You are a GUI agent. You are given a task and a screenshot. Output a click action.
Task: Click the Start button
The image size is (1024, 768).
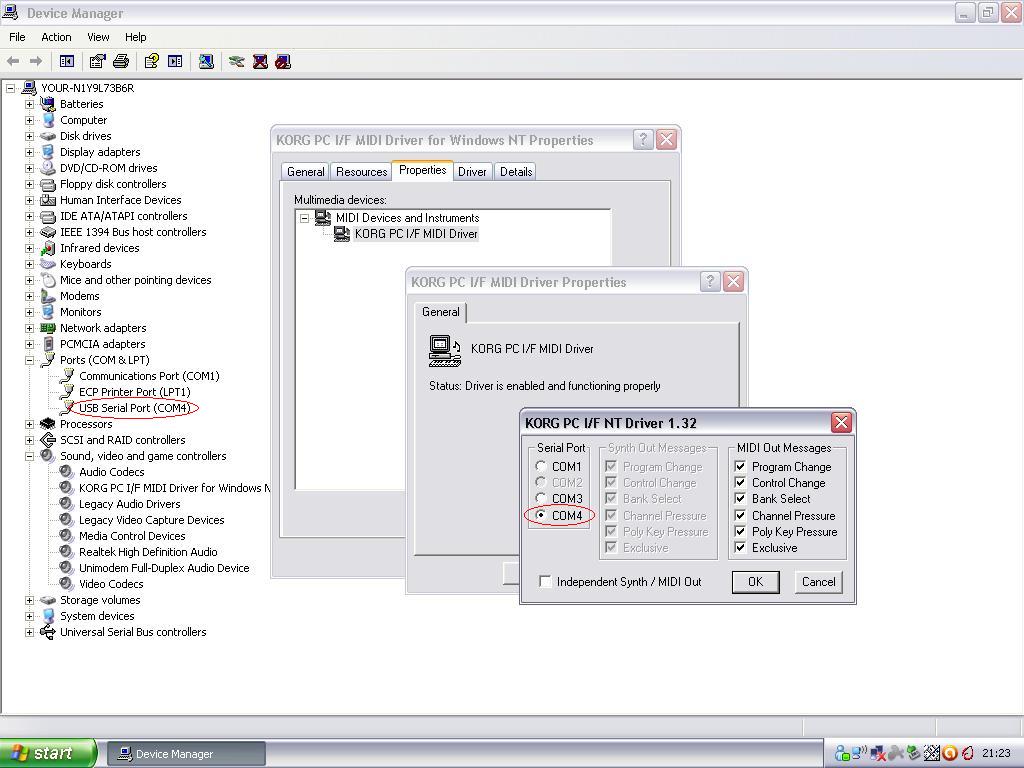48,753
